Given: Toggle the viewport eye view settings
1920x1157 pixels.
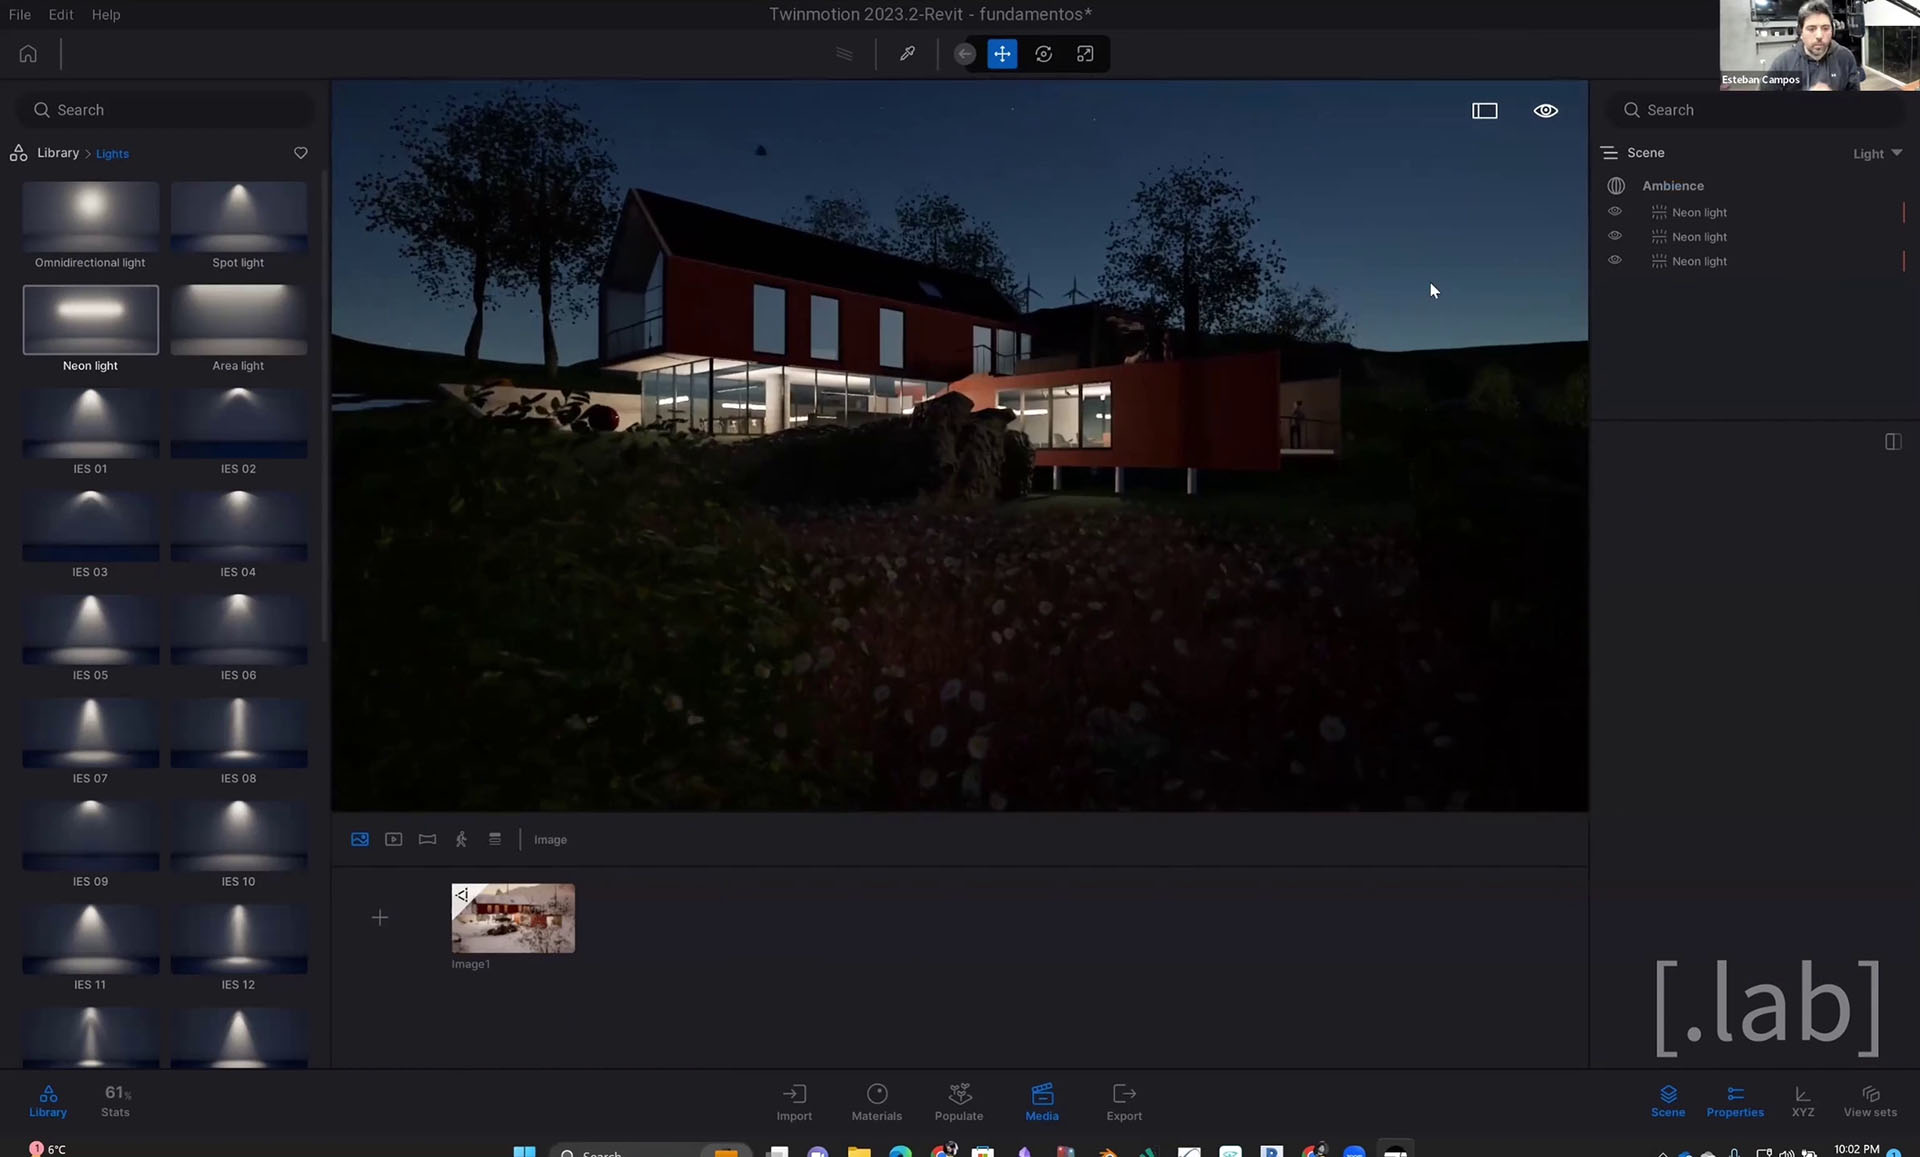Looking at the screenshot, I should point(1545,111).
